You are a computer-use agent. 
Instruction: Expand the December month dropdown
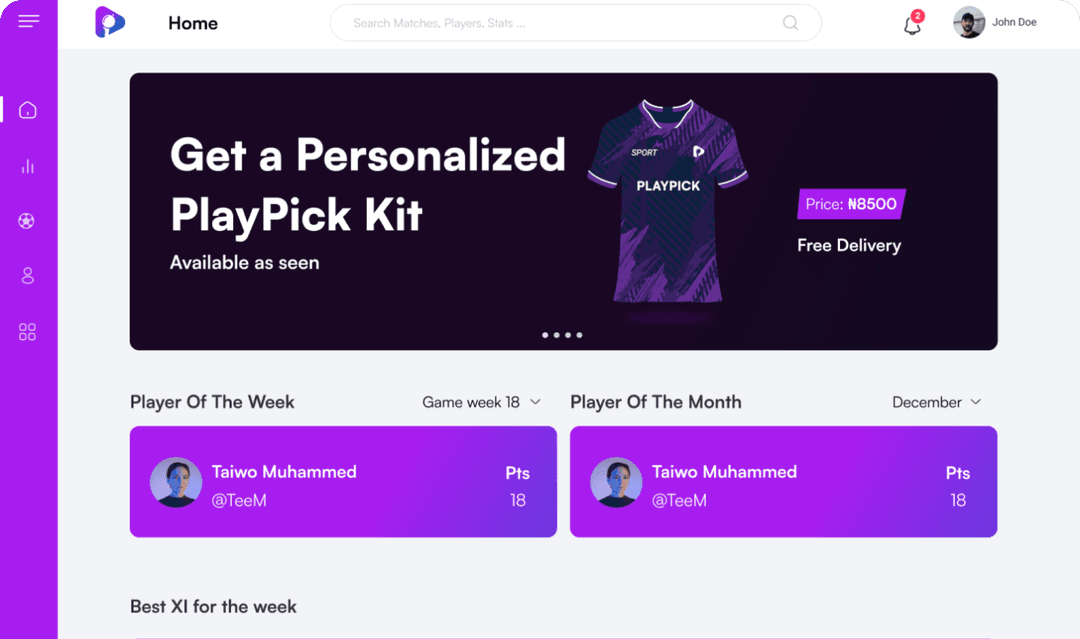[936, 402]
